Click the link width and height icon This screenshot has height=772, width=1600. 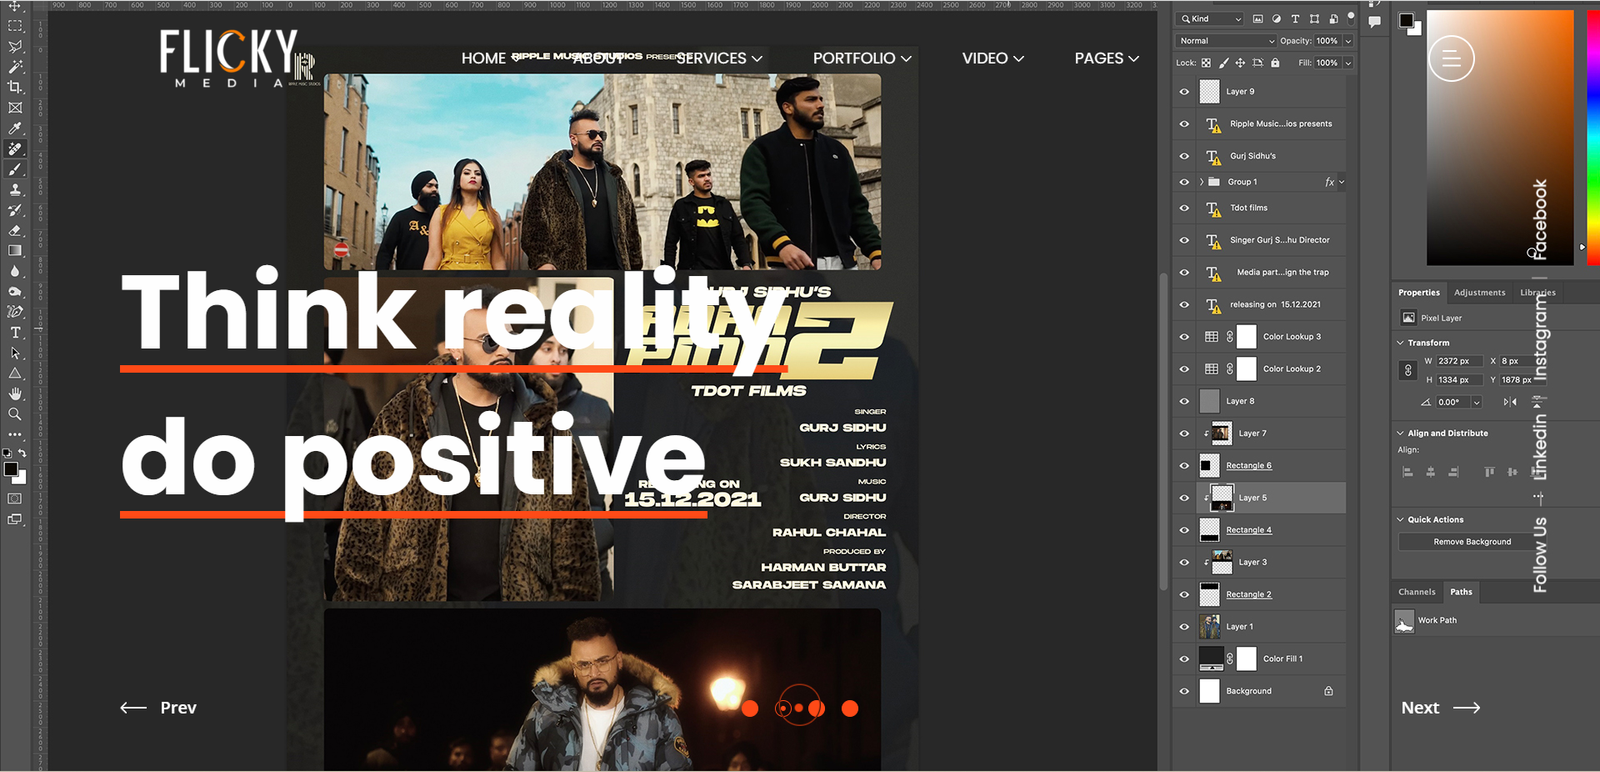1408,370
